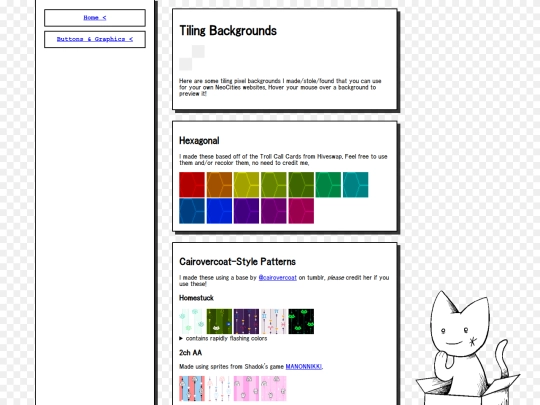
Task: Open the Home link in sidebar
Action: [95, 18]
